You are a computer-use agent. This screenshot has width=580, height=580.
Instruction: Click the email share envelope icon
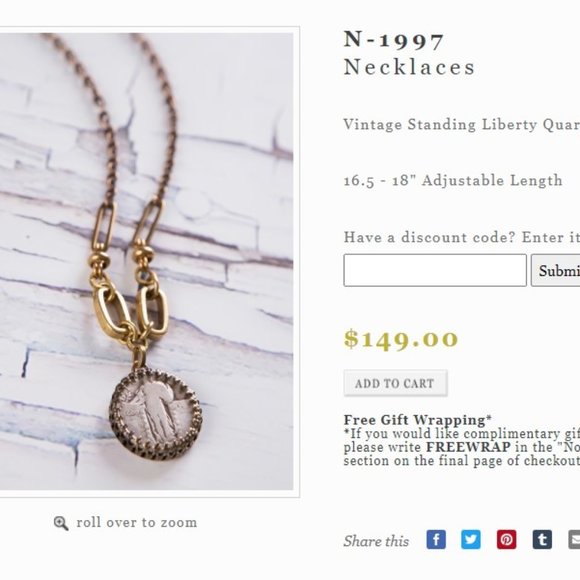574,539
